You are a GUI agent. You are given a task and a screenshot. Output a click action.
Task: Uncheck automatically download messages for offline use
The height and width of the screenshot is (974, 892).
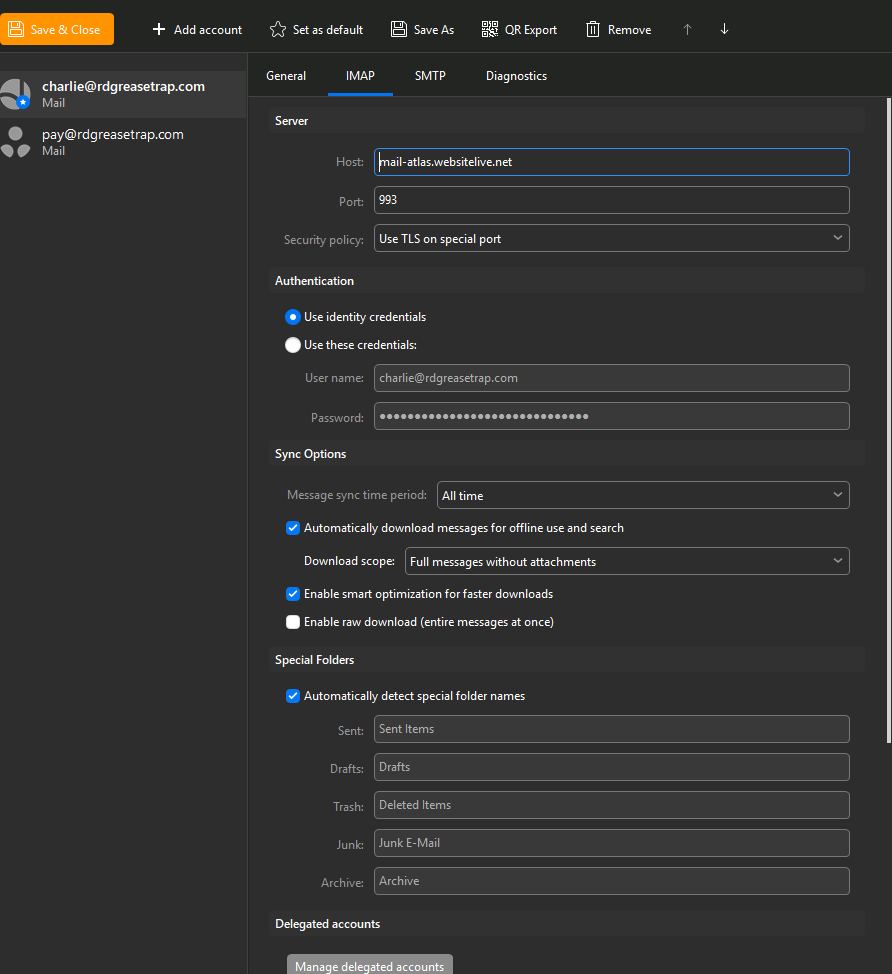[x=293, y=528]
